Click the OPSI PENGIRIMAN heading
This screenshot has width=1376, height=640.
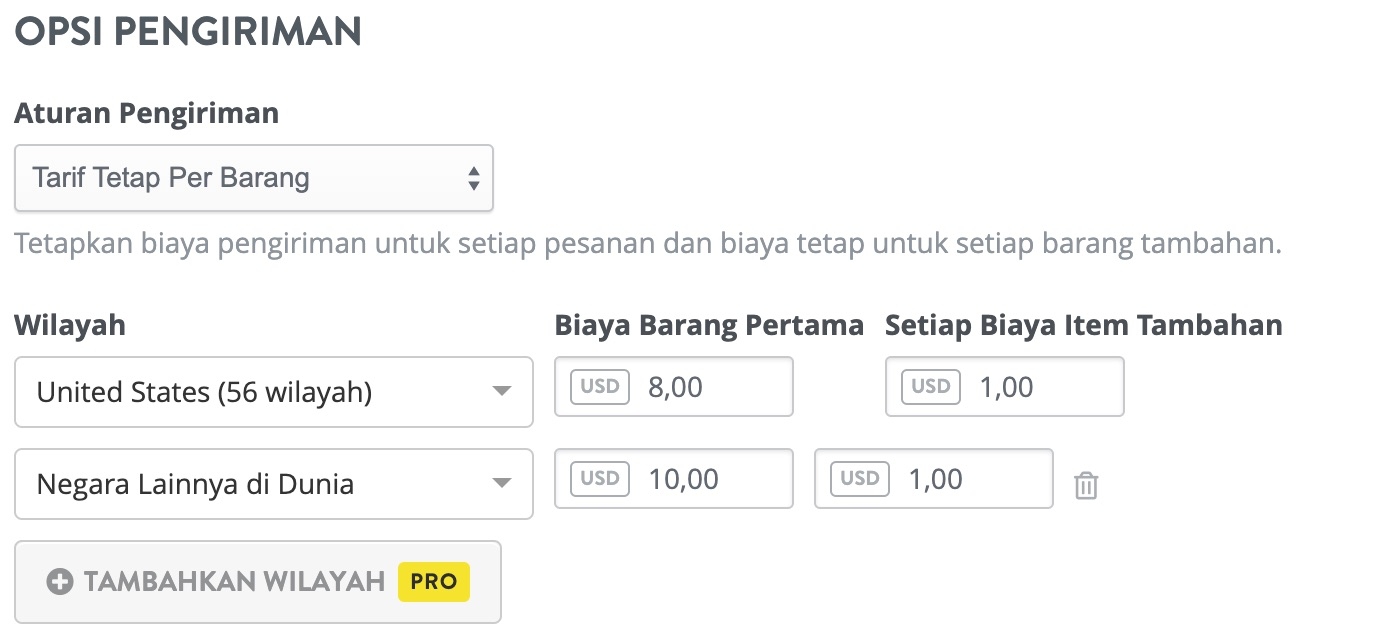tap(188, 32)
